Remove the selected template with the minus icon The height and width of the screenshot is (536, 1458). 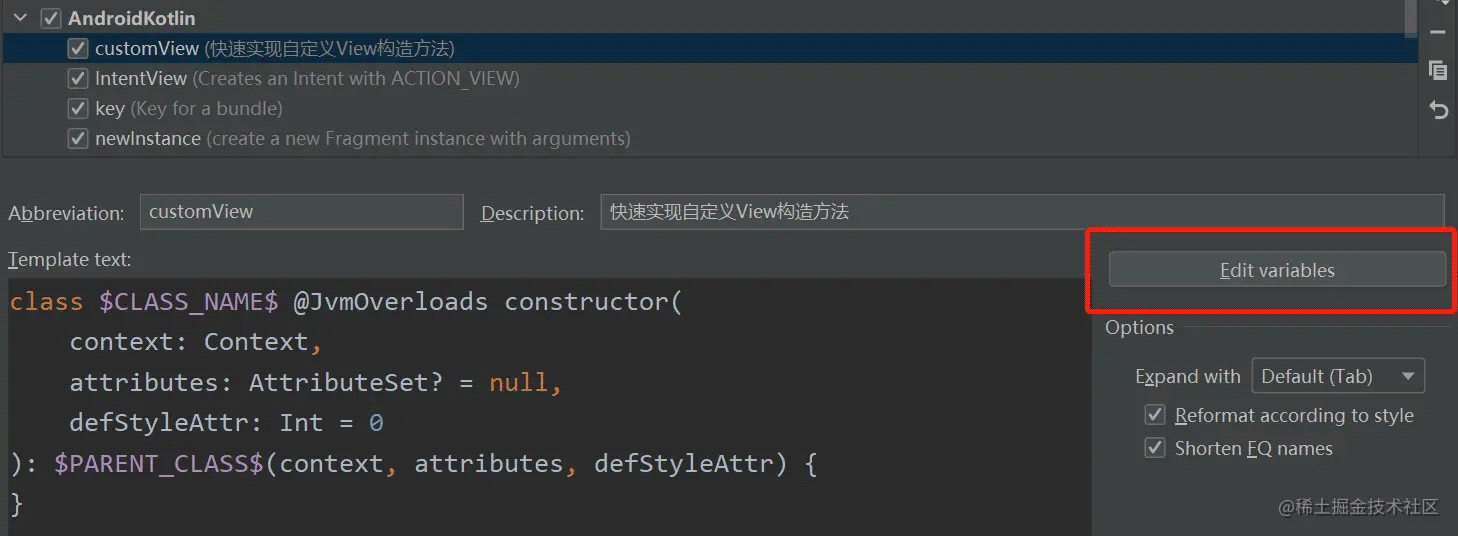(1438, 33)
